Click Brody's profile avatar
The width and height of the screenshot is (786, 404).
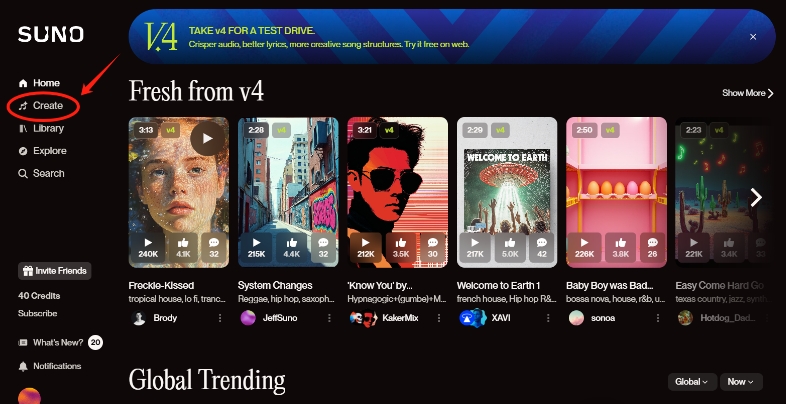coord(139,317)
